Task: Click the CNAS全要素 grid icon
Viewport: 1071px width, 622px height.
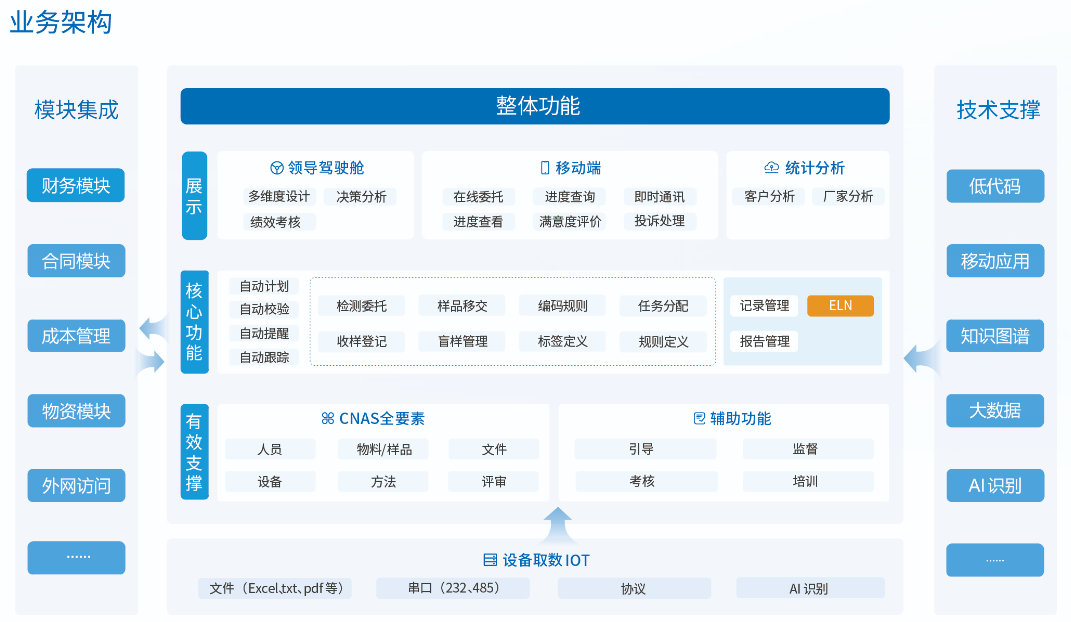Action: click(327, 419)
